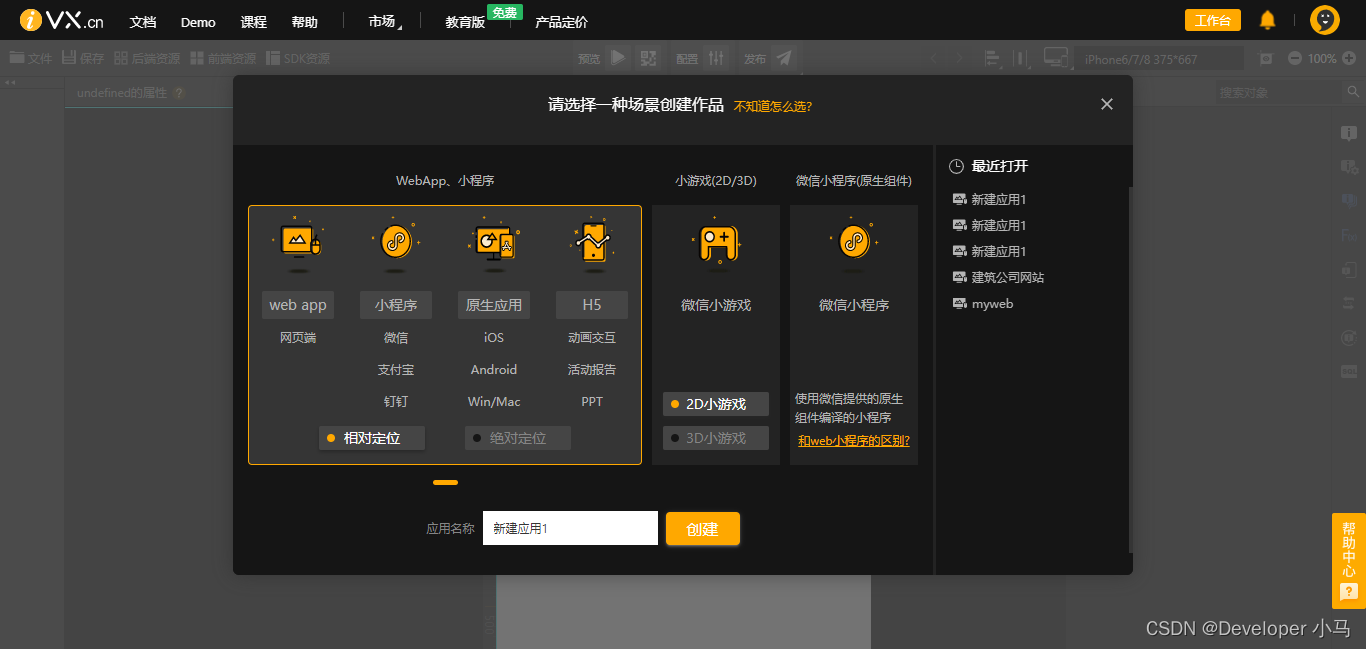Open the 配置 settings sliders icon
Image resolution: width=1366 pixels, height=649 pixels.
pyautogui.click(x=716, y=58)
